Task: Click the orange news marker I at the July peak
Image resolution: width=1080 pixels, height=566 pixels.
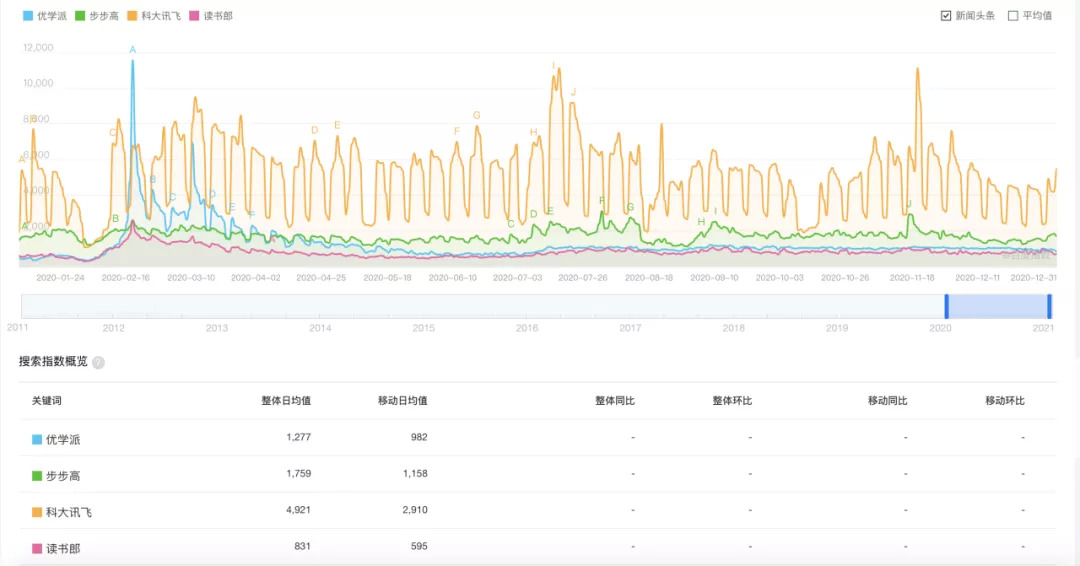Action: (553, 66)
